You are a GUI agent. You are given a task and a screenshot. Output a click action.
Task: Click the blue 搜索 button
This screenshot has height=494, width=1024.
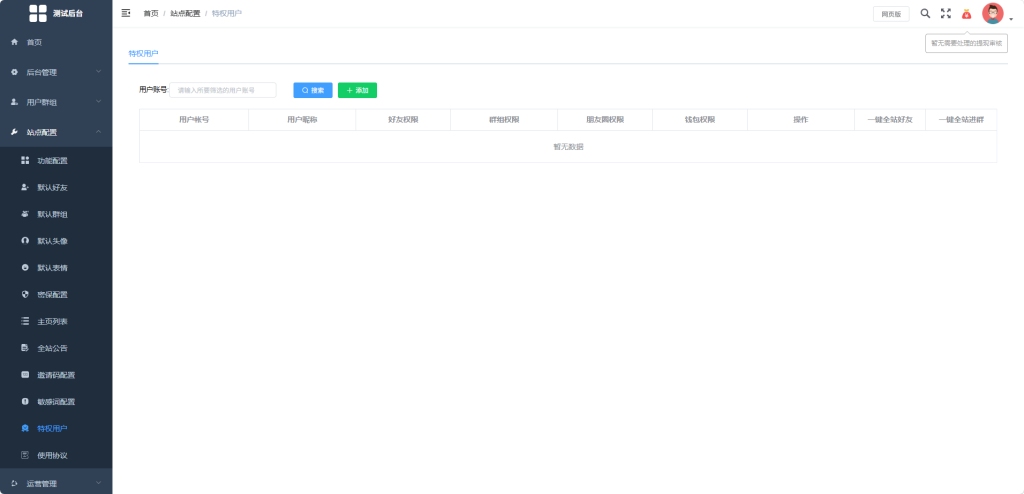point(313,90)
